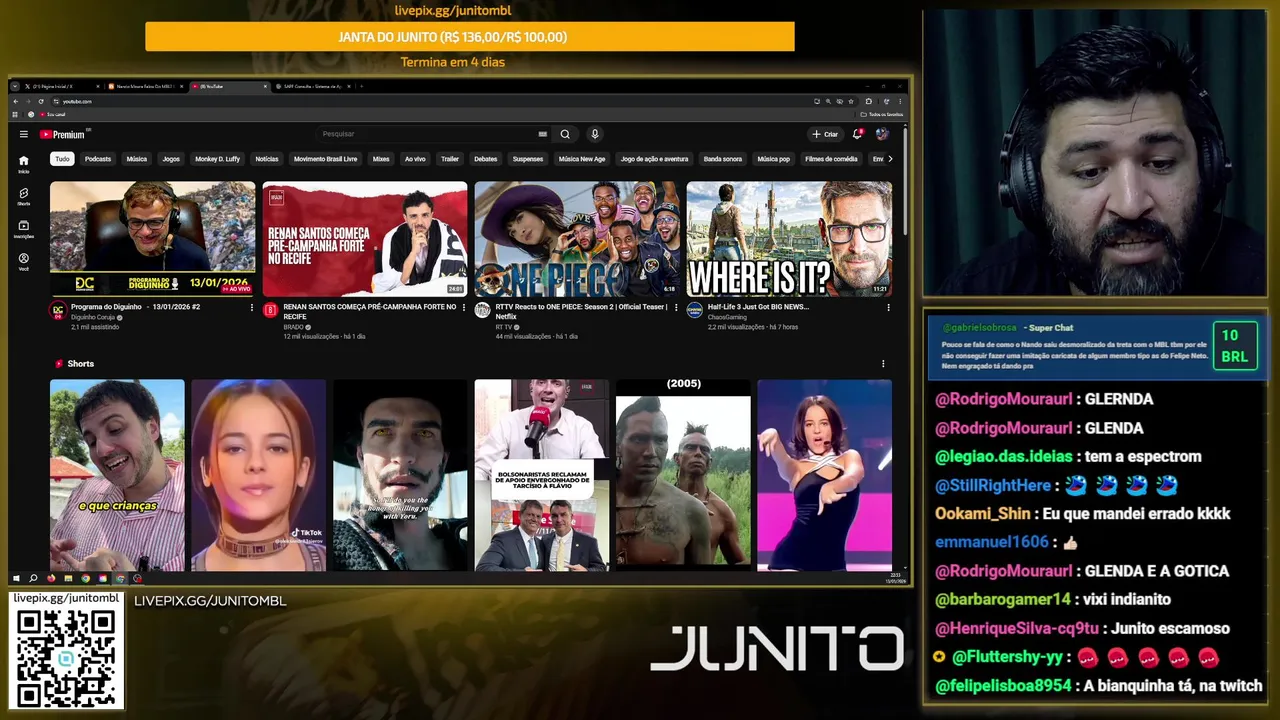Open the on-screen keyboard icon in search
Image resolution: width=1280 pixels, height=720 pixels.
(543, 134)
